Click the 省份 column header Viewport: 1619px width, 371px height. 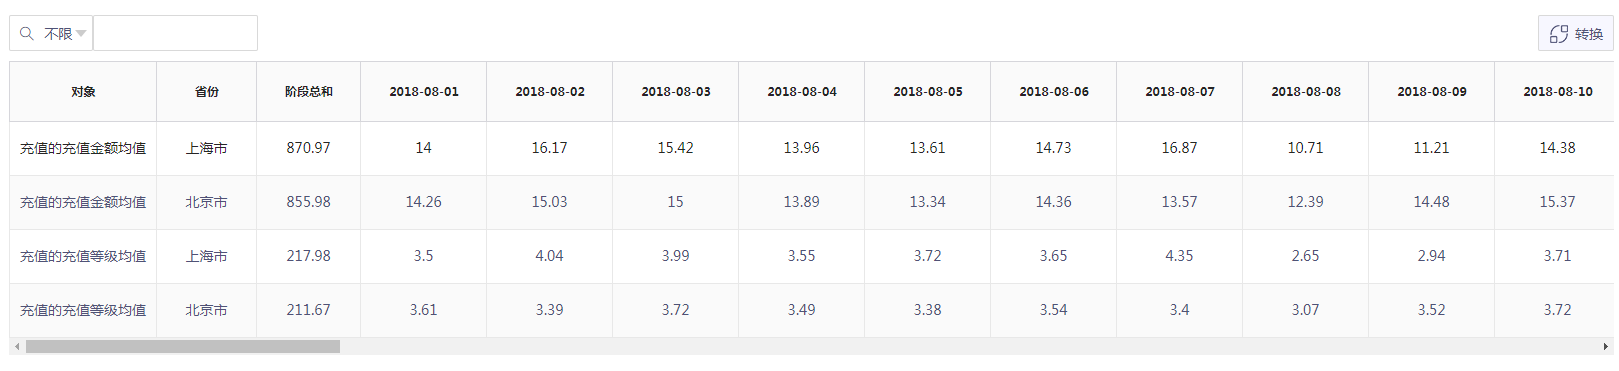(207, 92)
